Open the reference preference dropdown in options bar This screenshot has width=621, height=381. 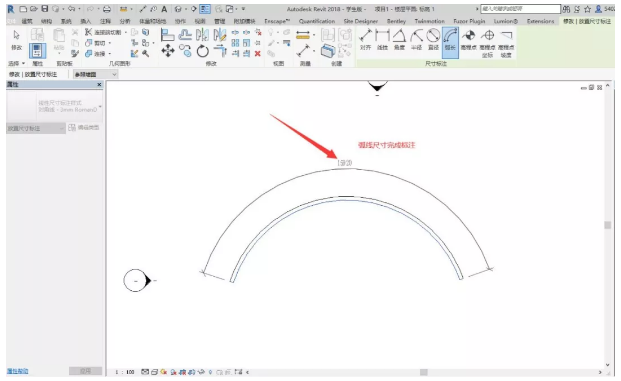(x=95, y=74)
